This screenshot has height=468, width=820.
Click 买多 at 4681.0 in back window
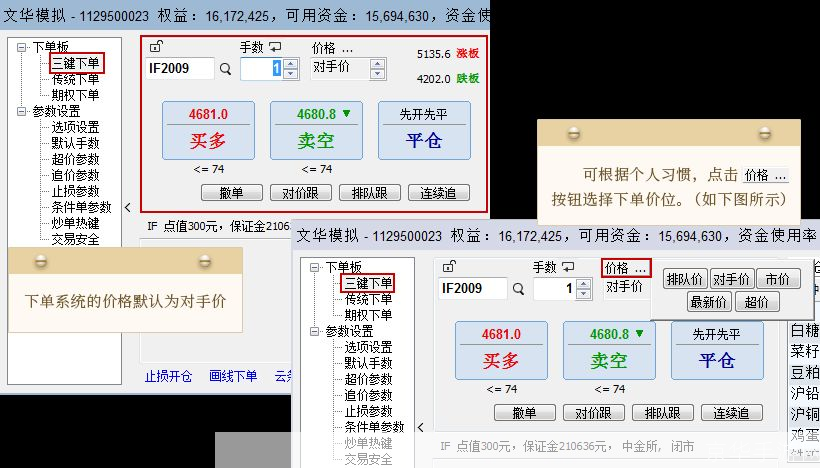[x=208, y=131]
